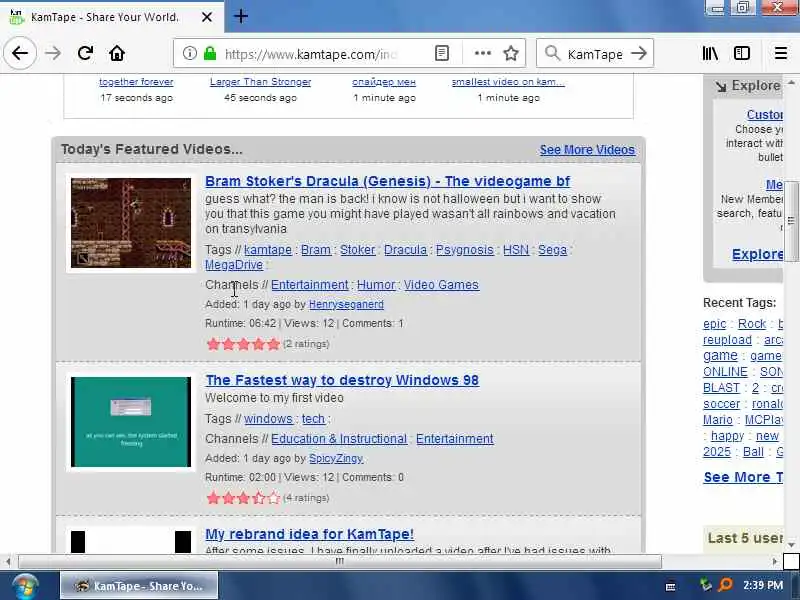This screenshot has height=600, width=800.
Task: Open page actions three-dots menu
Action: click(483, 53)
